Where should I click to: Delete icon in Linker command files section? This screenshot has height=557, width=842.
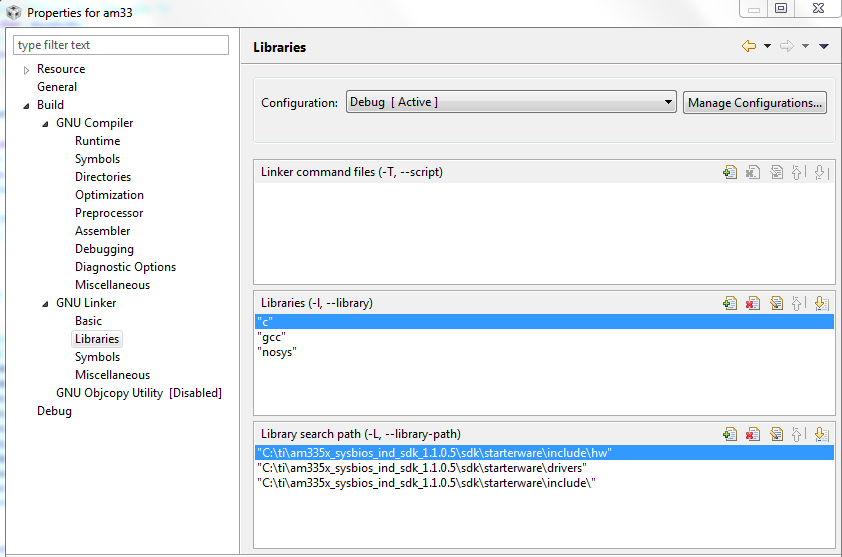click(x=753, y=172)
